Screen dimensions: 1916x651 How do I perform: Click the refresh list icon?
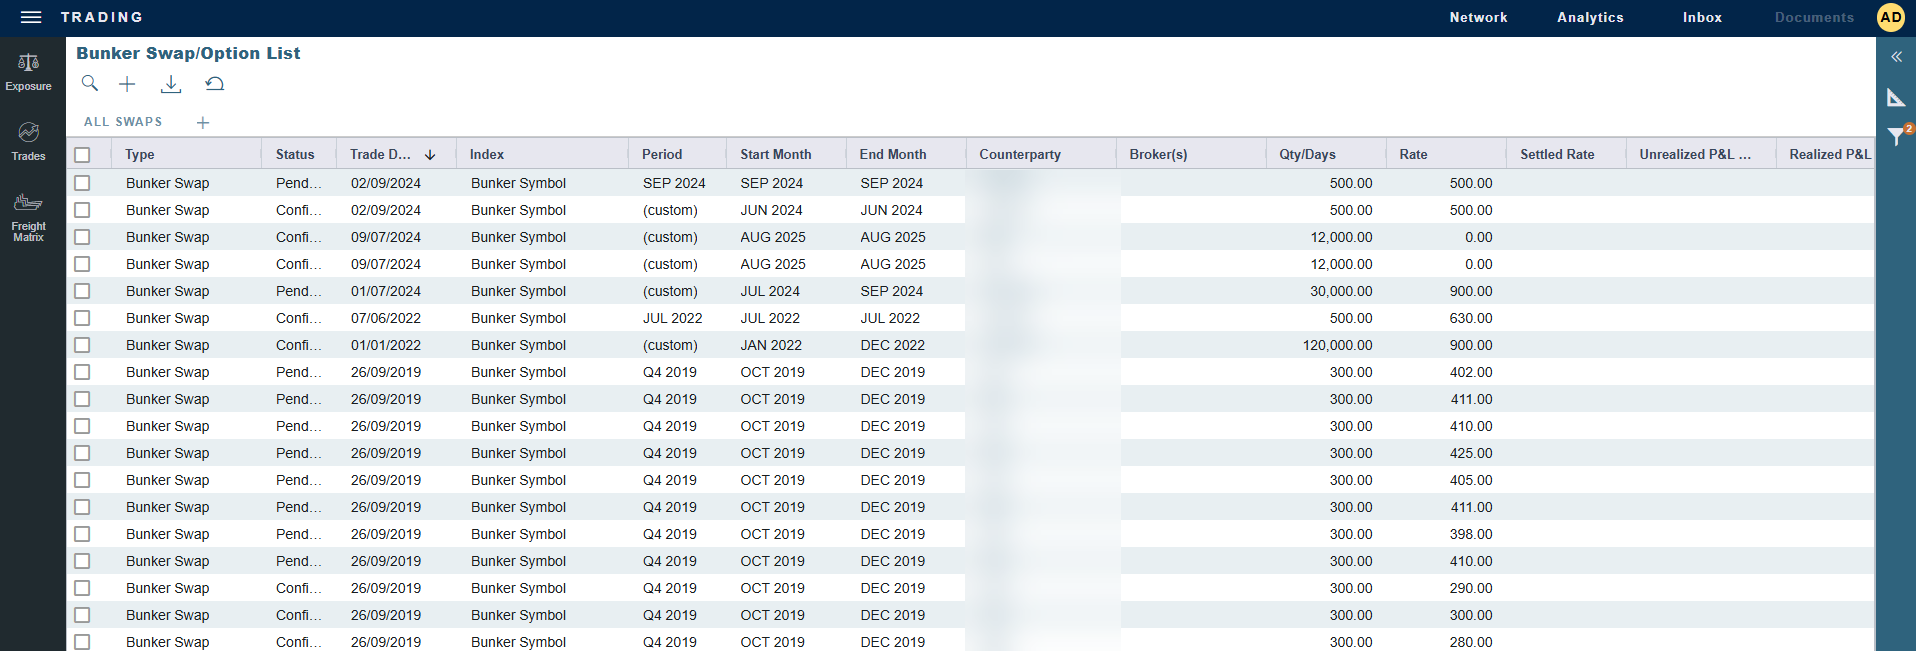tap(215, 84)
